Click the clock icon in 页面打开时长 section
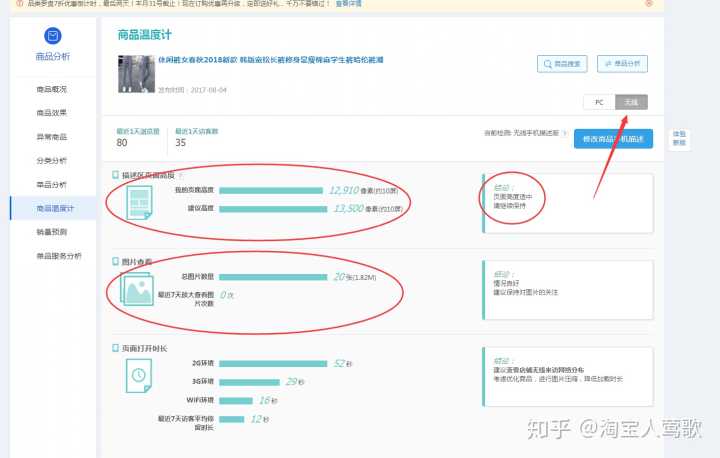The width and height of the screenshot is (720, 458). coord(139,376)
